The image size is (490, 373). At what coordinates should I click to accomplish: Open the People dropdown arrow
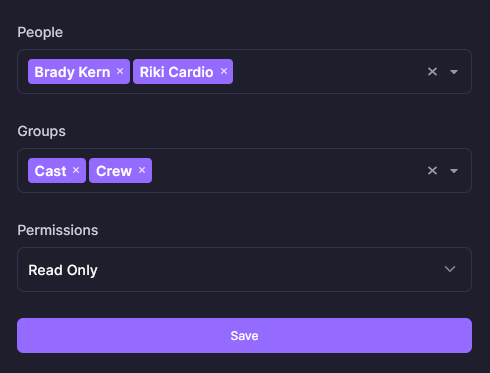[x=454, y=72]
